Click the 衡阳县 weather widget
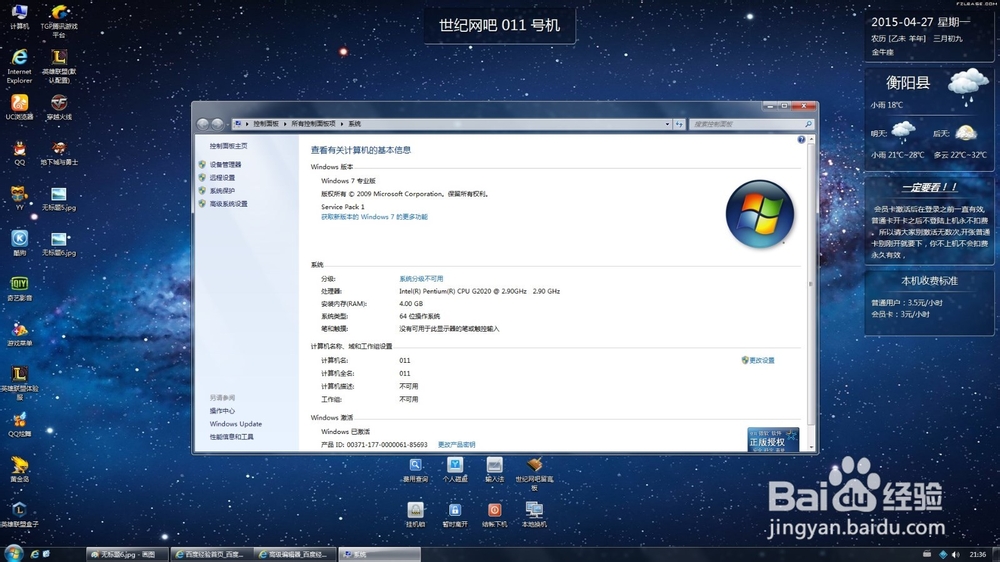 coord(929,118)
